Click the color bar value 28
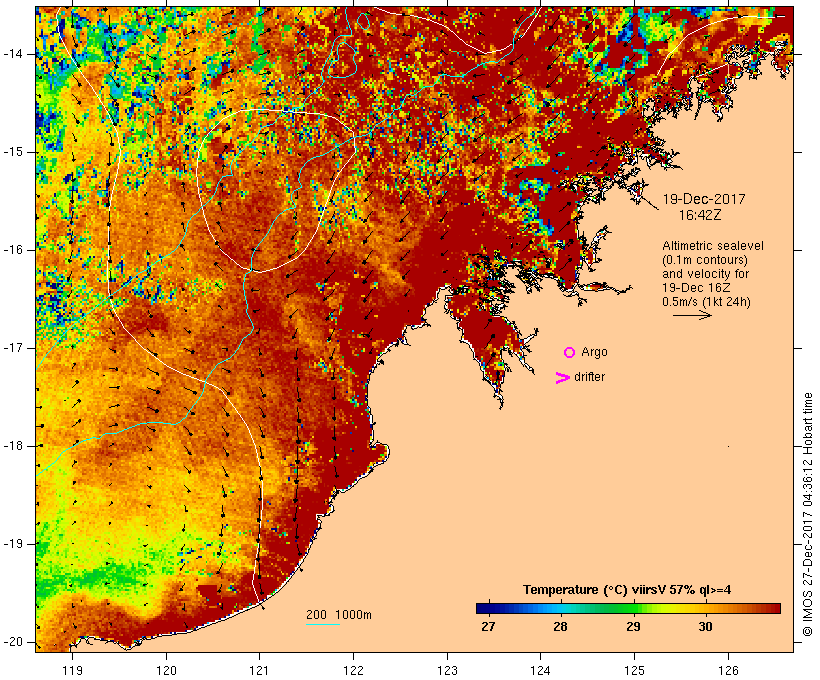Screen dimensions: 820x680 tap(560, 626)
